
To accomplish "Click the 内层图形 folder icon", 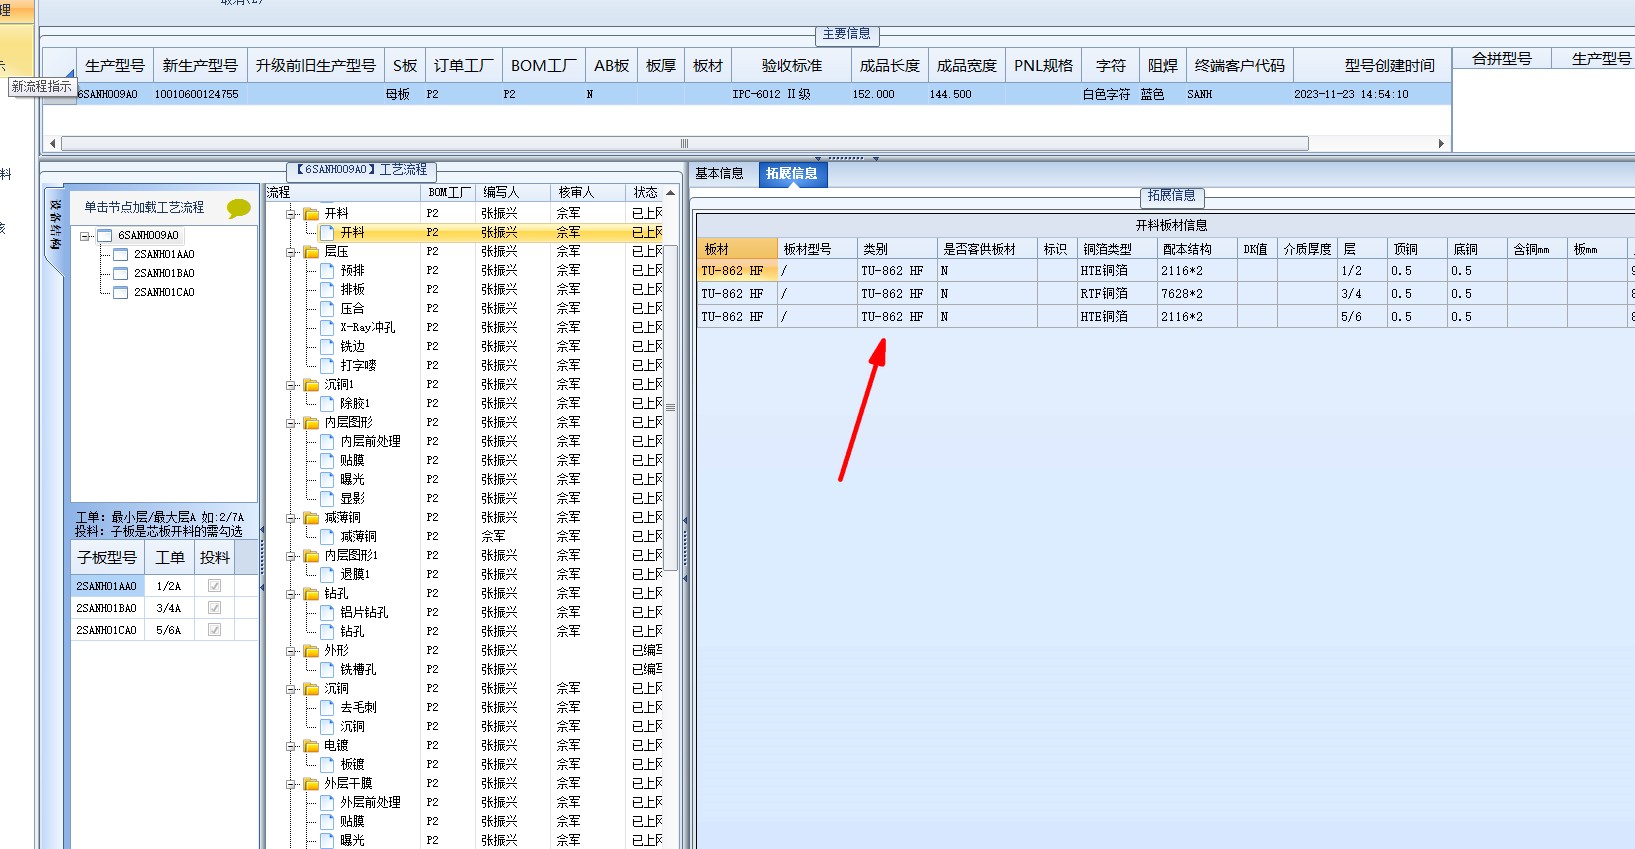I will click(x=311, y=423).
